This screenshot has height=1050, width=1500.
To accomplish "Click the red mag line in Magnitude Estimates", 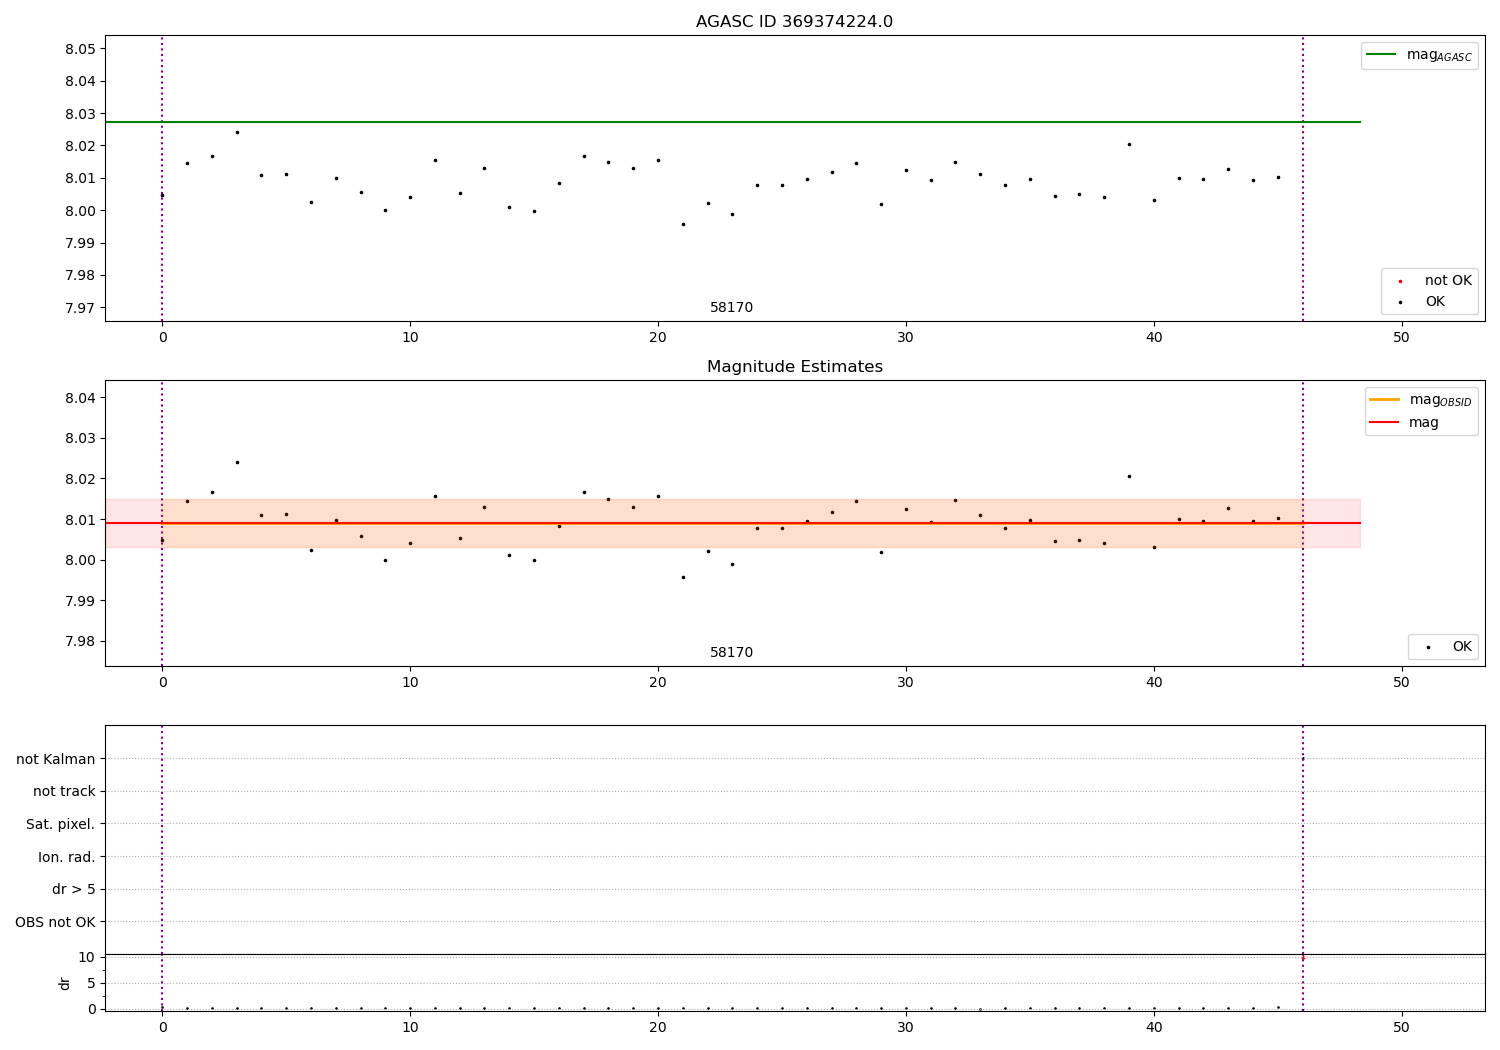I will 732,523.
